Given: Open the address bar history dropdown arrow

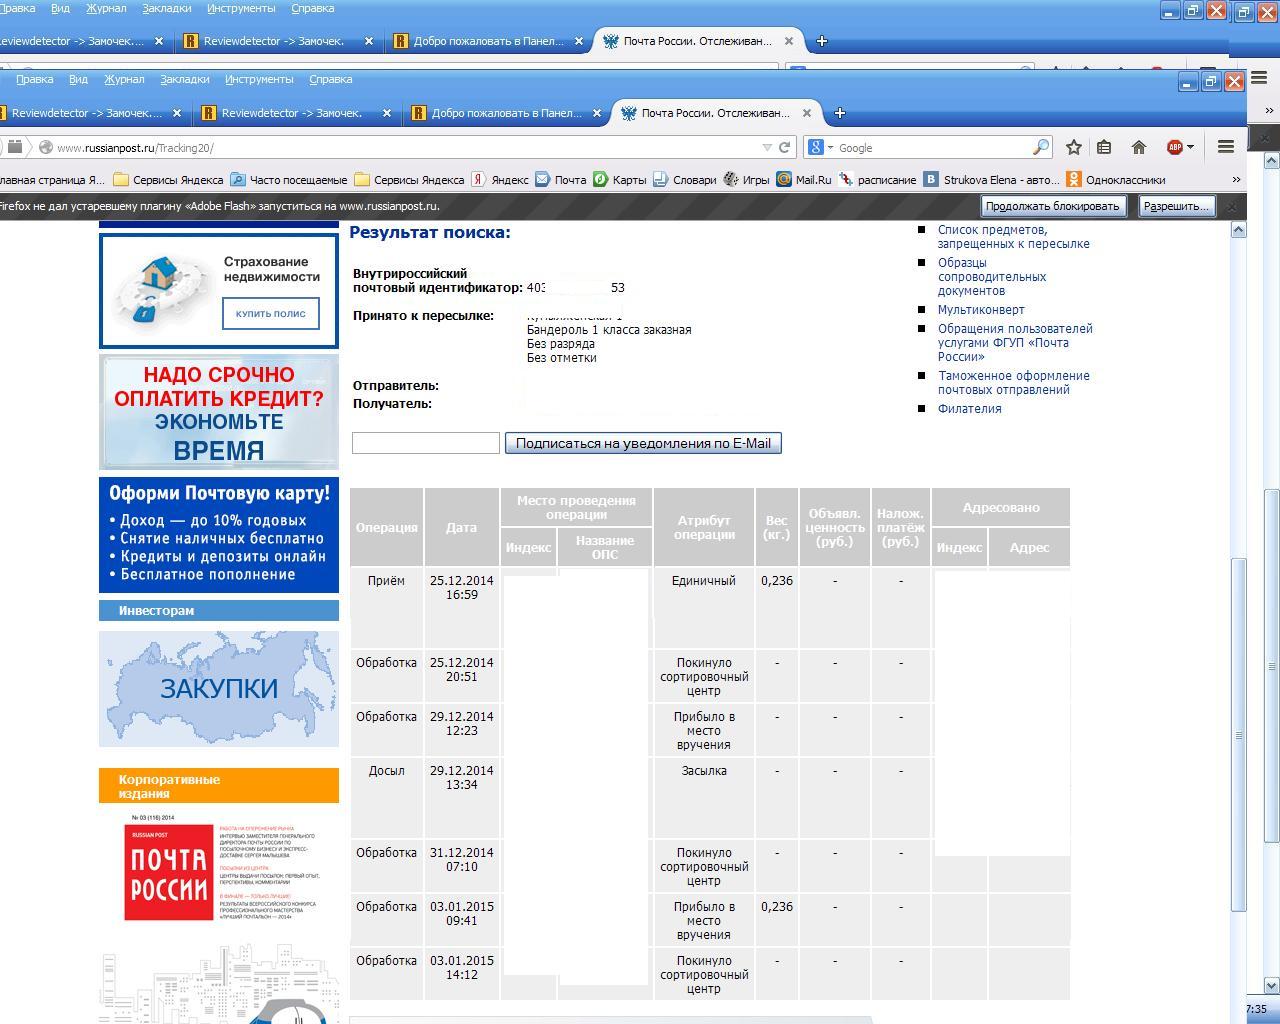Looking at the screenshot, I should [x=767, y=148].
